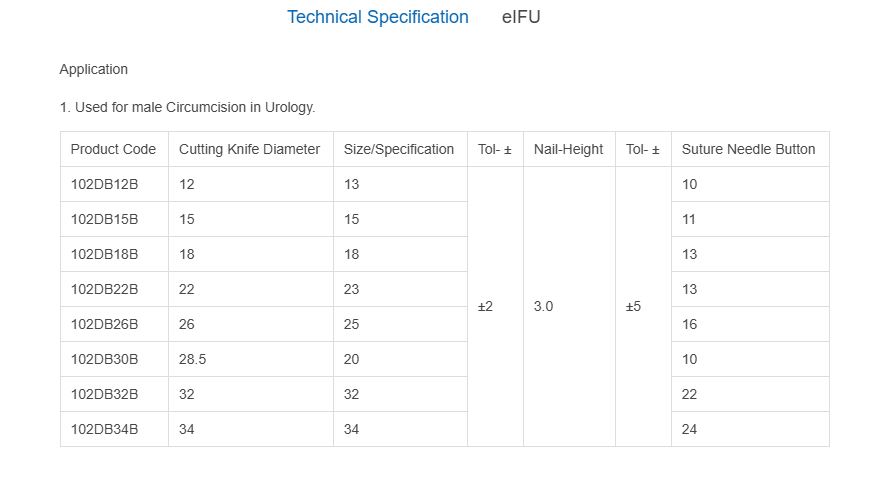Click the Suture Needle Button header

pos(748,149)
